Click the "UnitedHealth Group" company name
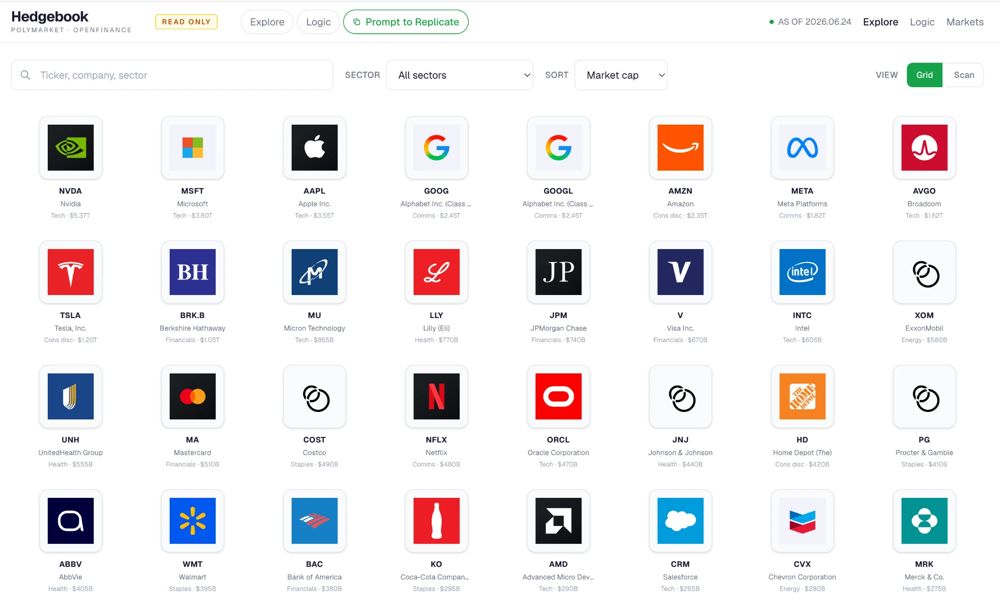The width and height of the screenshot is (1000, 606). pos(70,452)
